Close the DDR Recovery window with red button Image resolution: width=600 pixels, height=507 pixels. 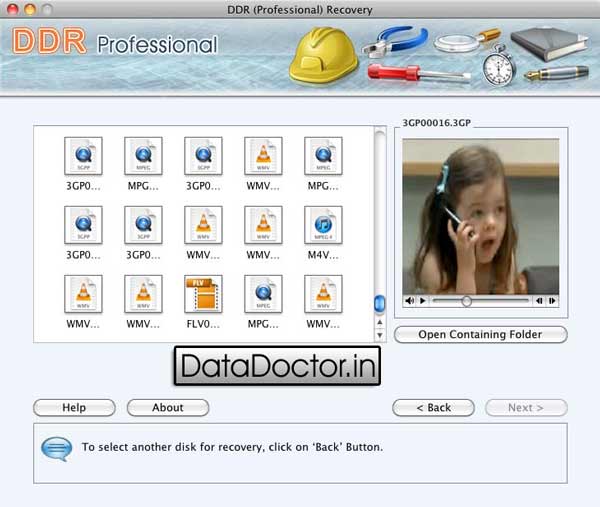13,9
